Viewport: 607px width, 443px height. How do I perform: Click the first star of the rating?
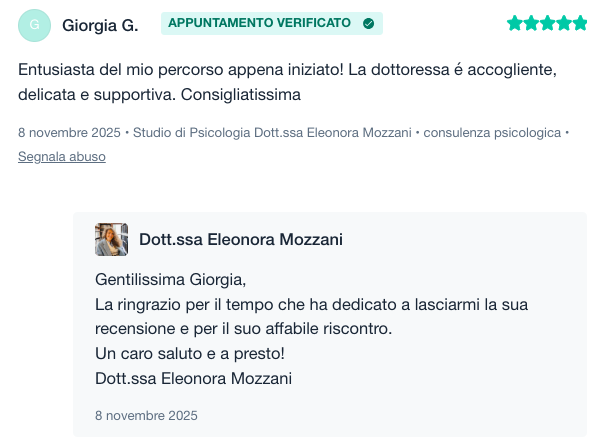pos(514,23)
